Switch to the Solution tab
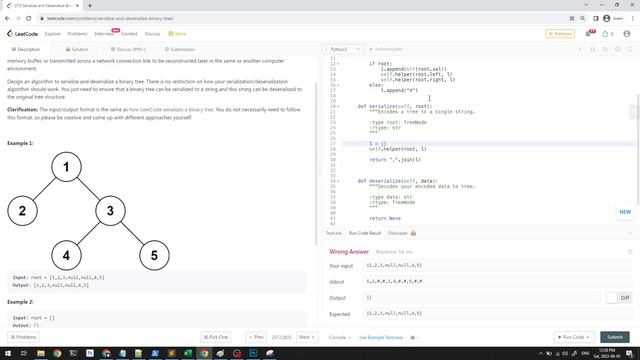Screen dimensions: 640x360 tap(77, 49)
